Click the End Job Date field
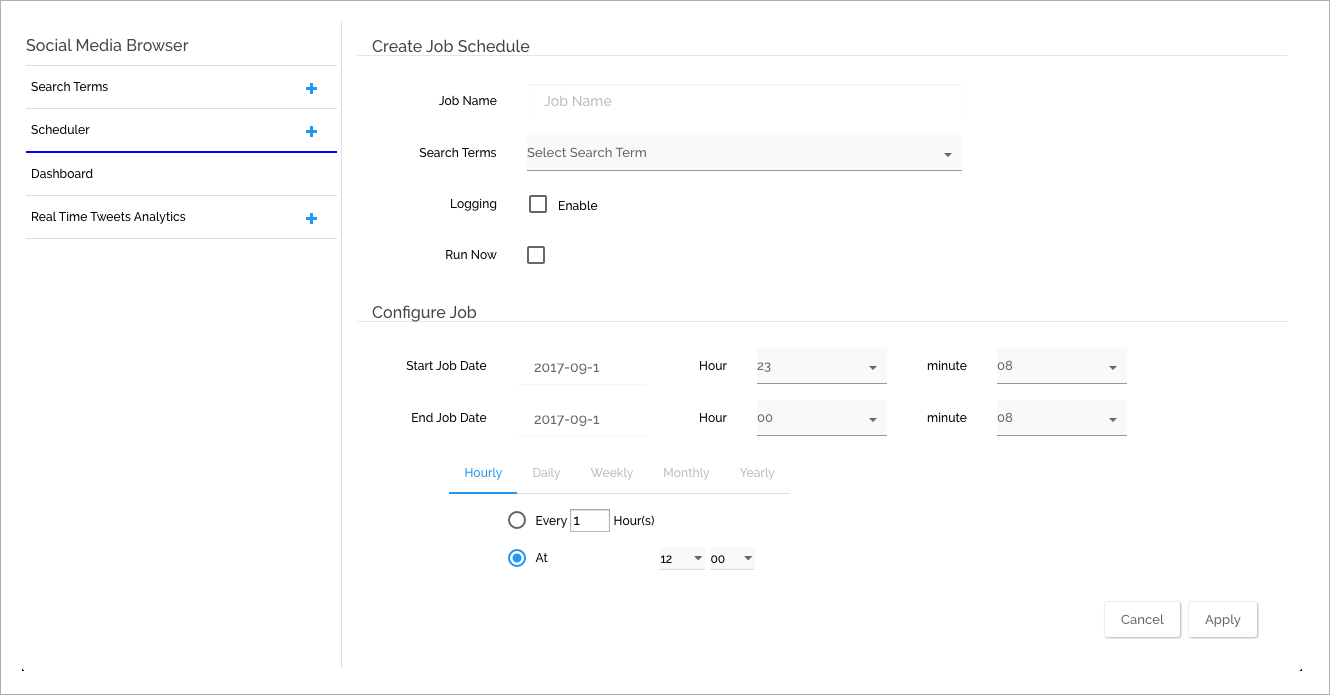Screen dimensions: 1330x695 (582, 419)
